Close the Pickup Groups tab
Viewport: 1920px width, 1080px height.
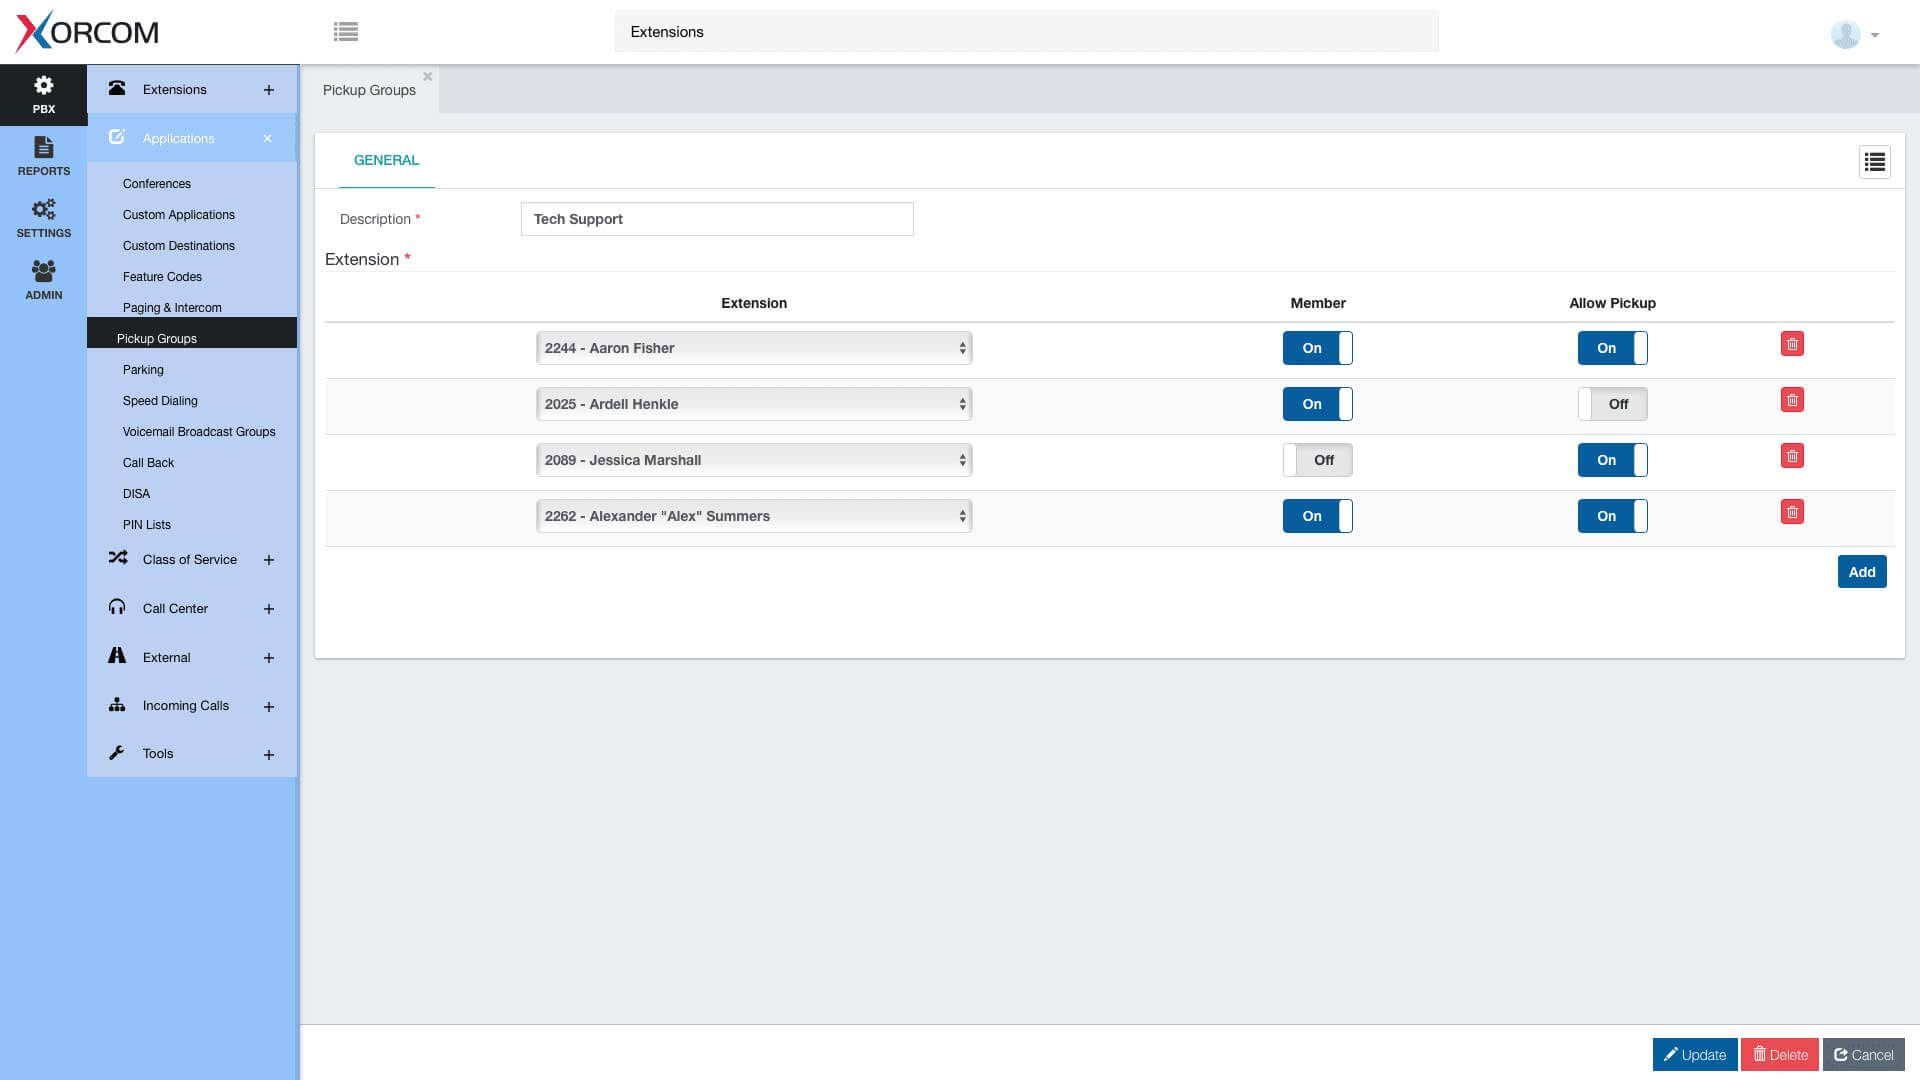tap(427, 76)
